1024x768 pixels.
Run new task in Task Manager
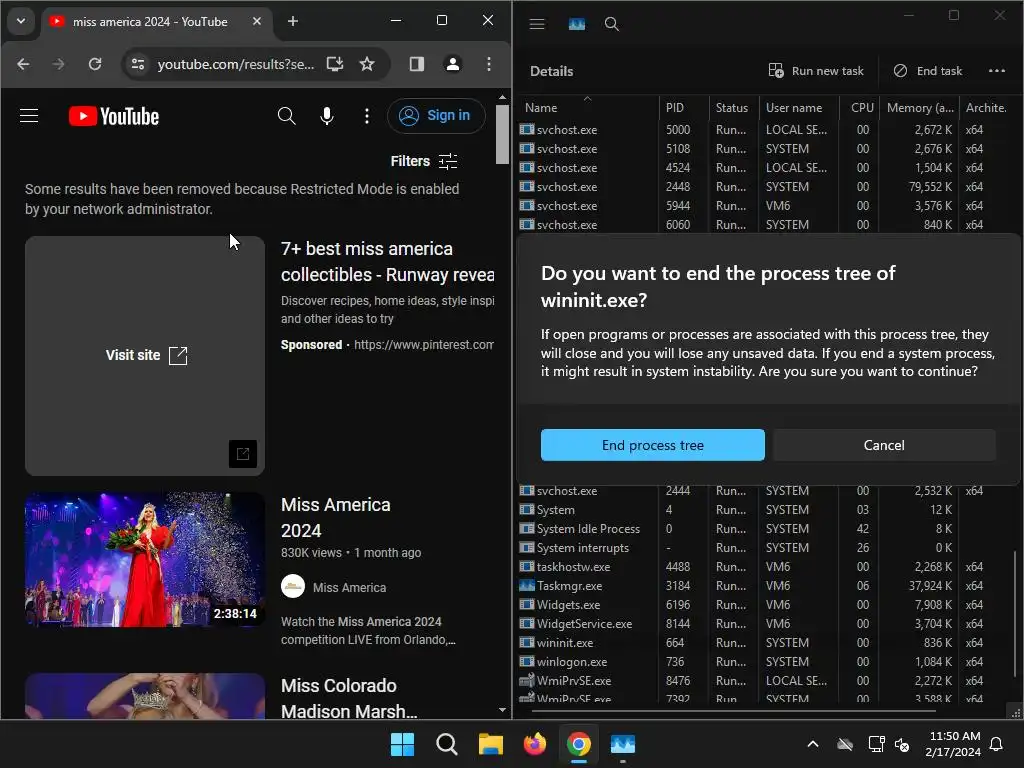coord(816,71)
